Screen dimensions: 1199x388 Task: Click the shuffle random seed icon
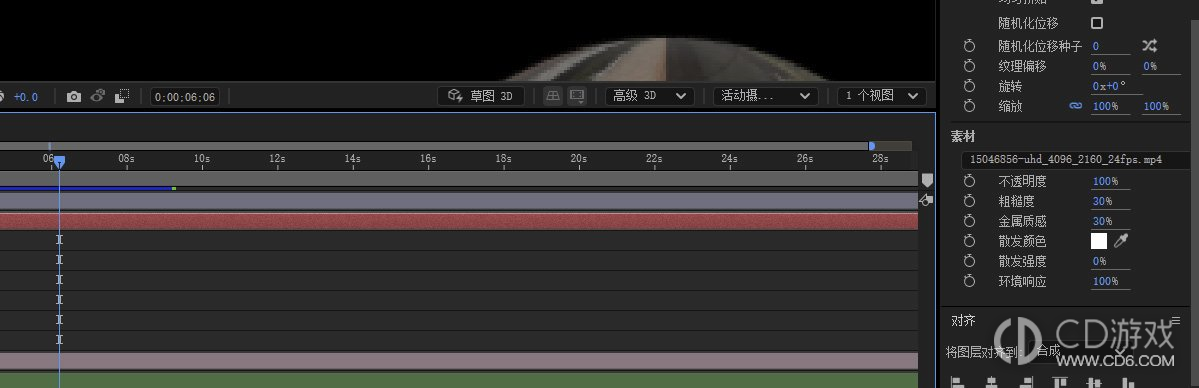(1149, 46)
